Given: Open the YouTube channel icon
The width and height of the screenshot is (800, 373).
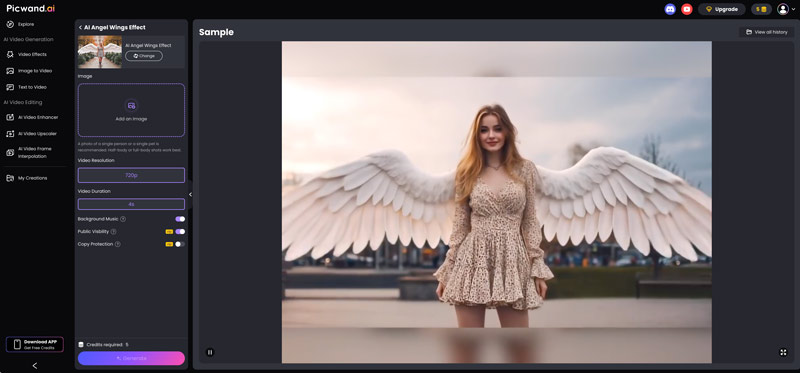Looking at the screenshot, I should pyautogui.click(x=687, y=9).
